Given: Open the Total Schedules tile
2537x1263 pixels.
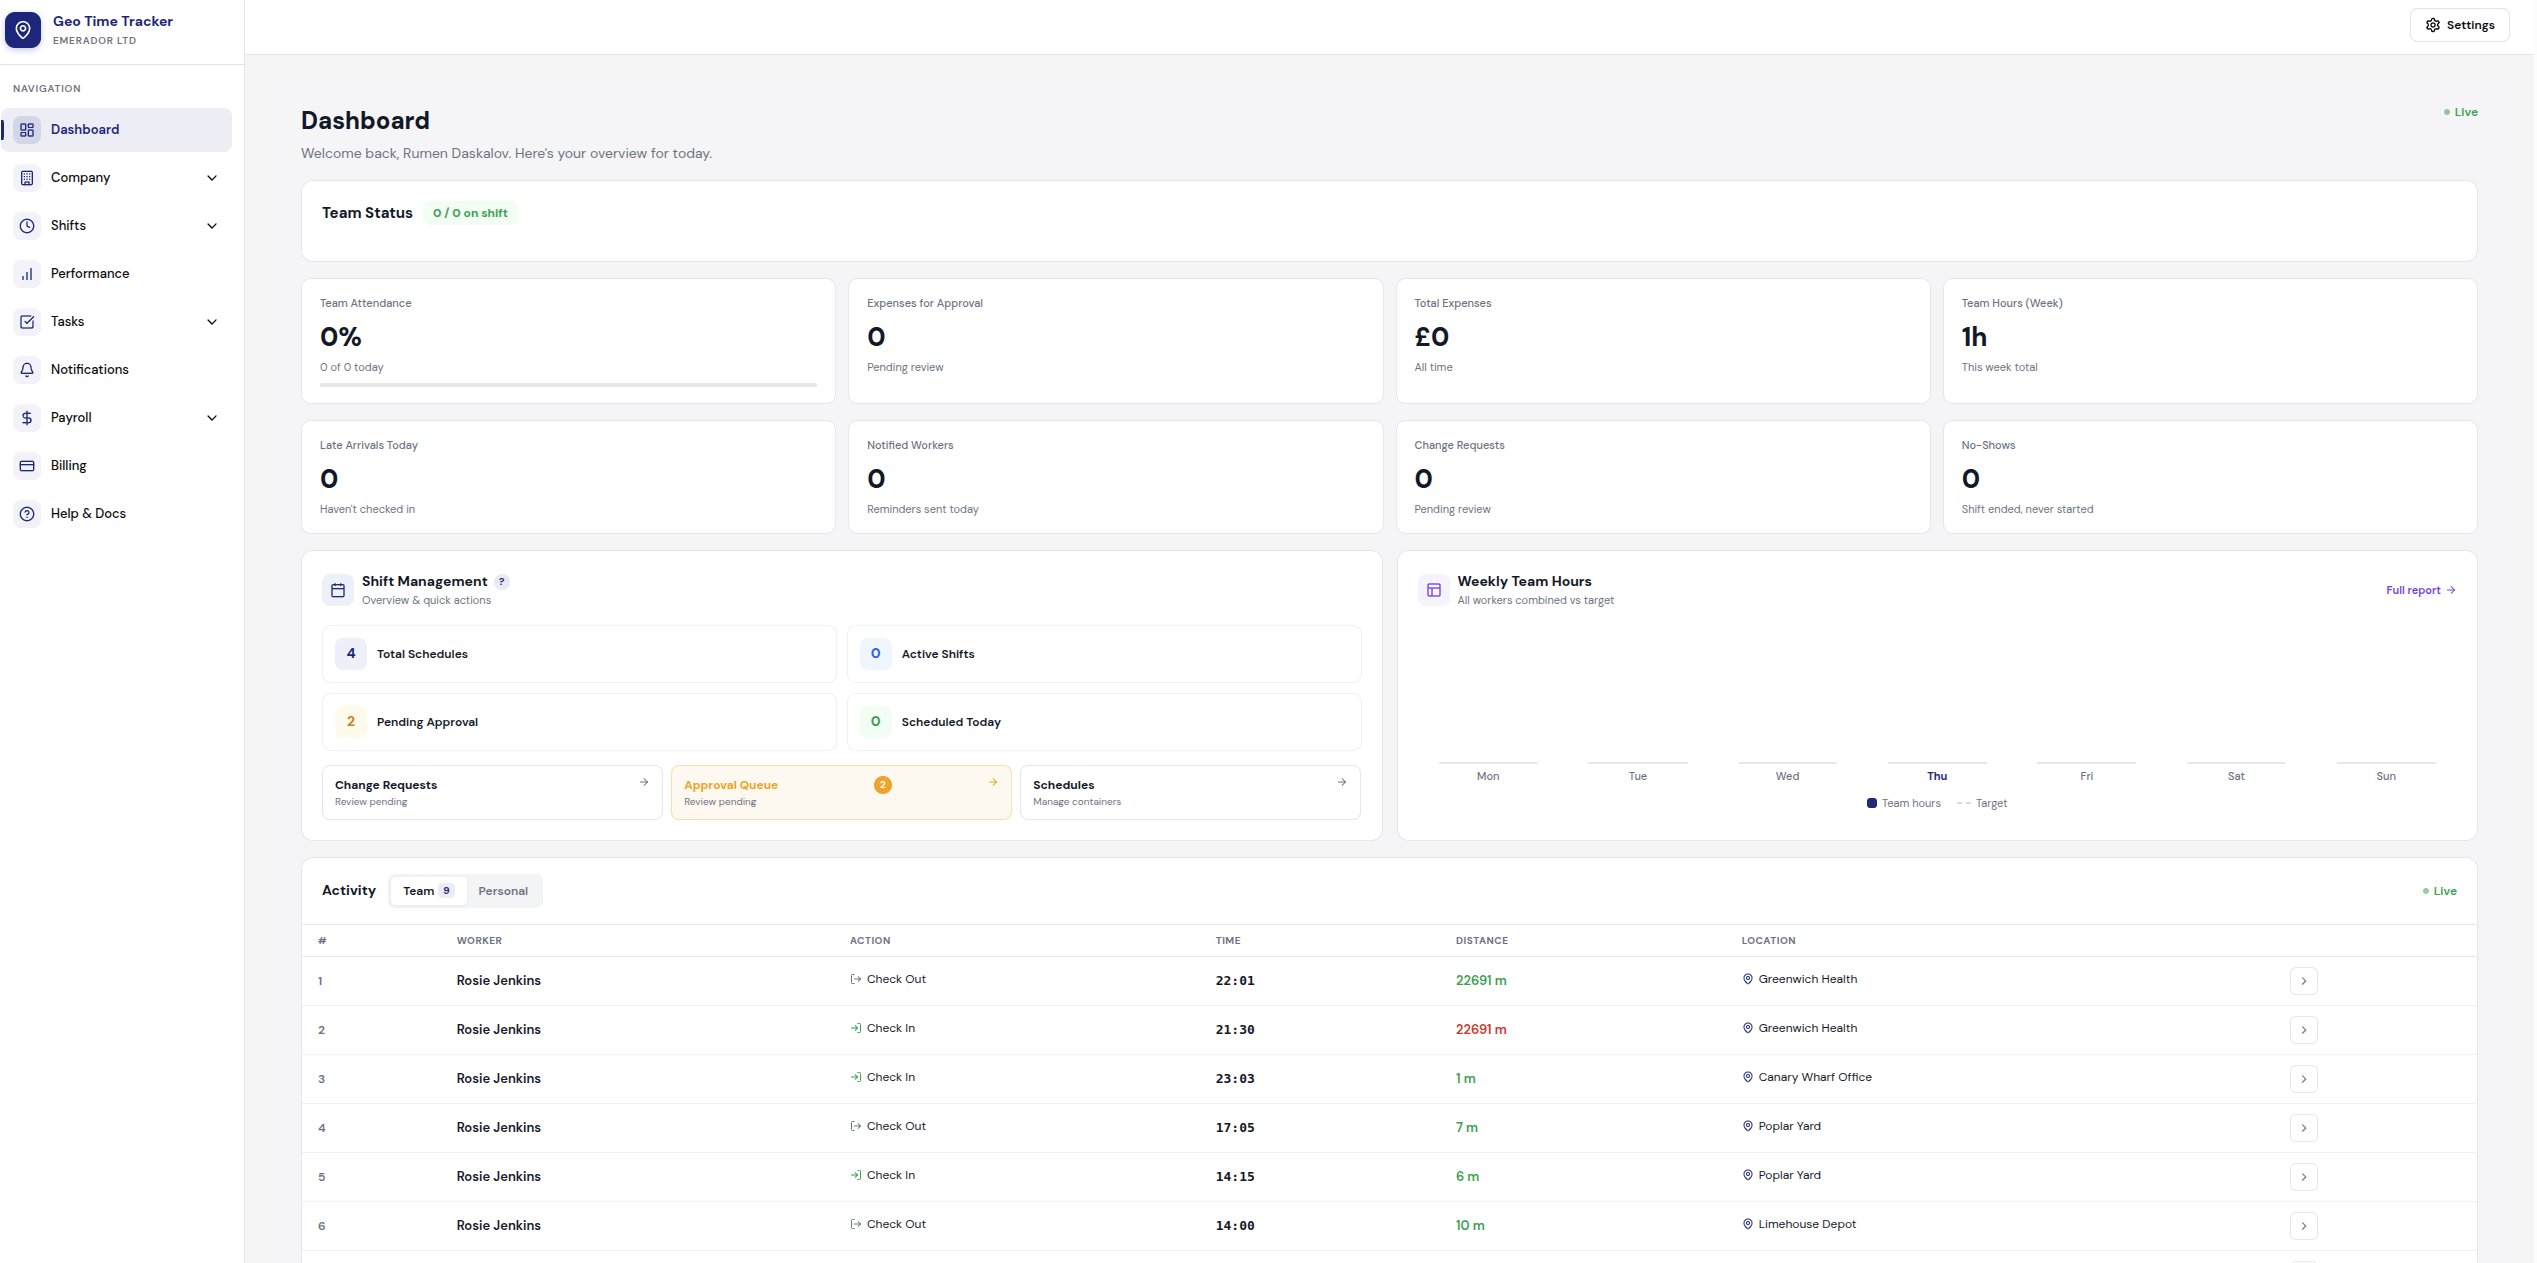Looking at the screenshot, I should [x=579, y=654].
